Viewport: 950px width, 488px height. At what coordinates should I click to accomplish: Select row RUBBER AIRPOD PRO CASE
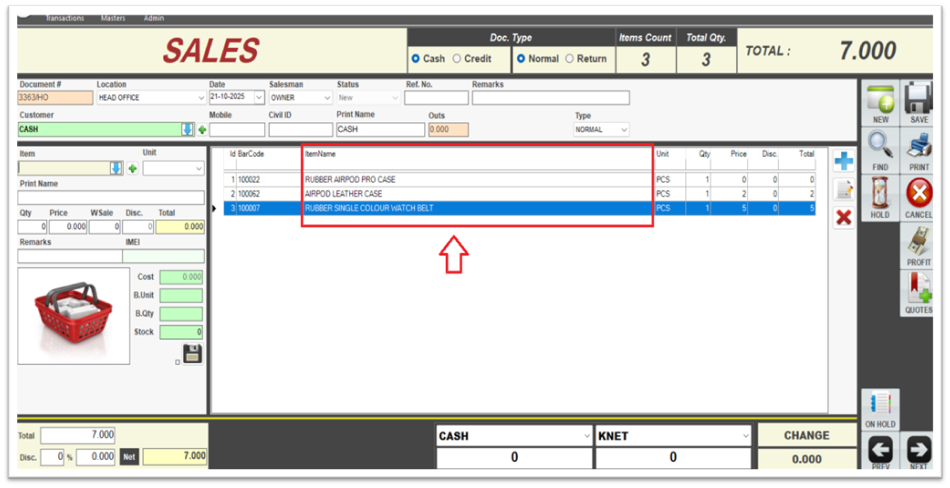pyautogui.click(x=519, y=179)
